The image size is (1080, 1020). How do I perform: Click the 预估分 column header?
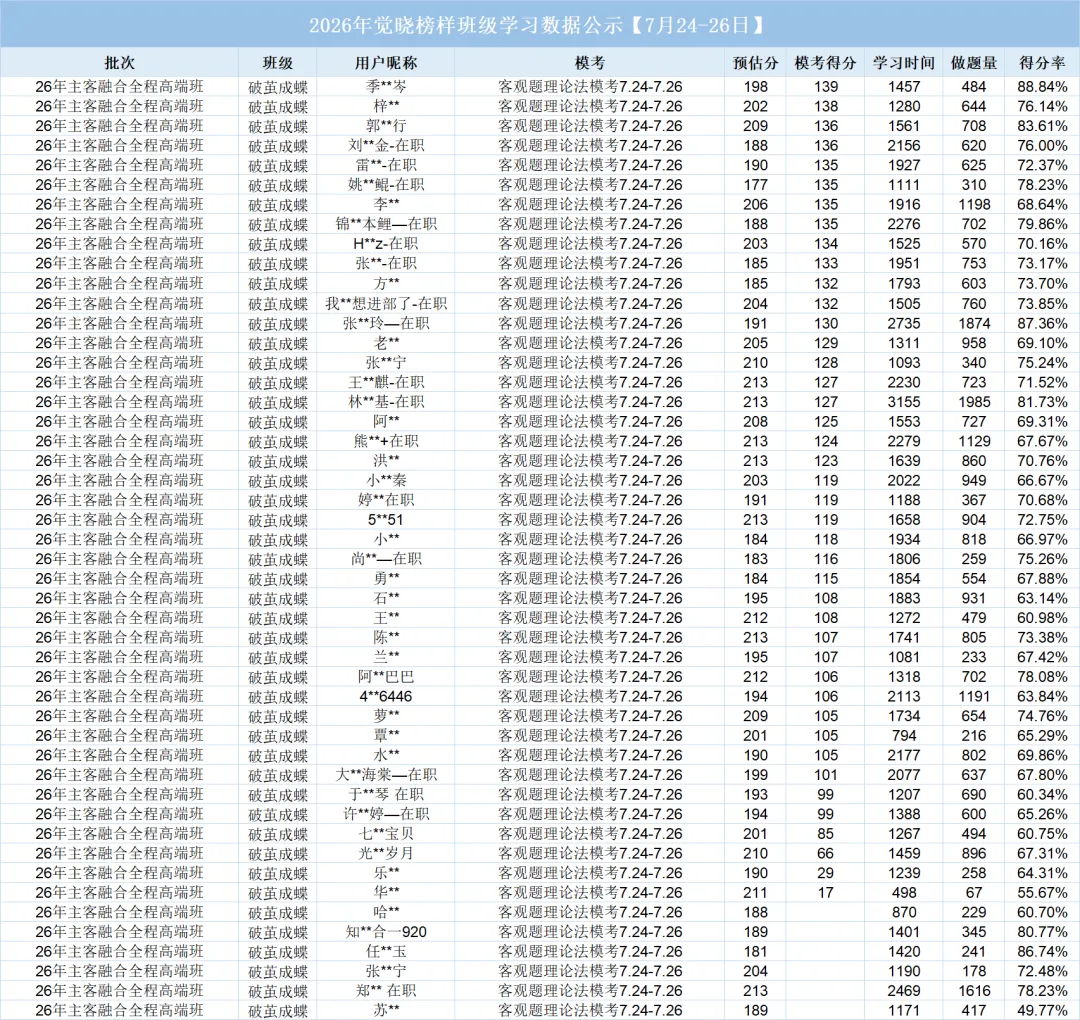pos(756,63)
